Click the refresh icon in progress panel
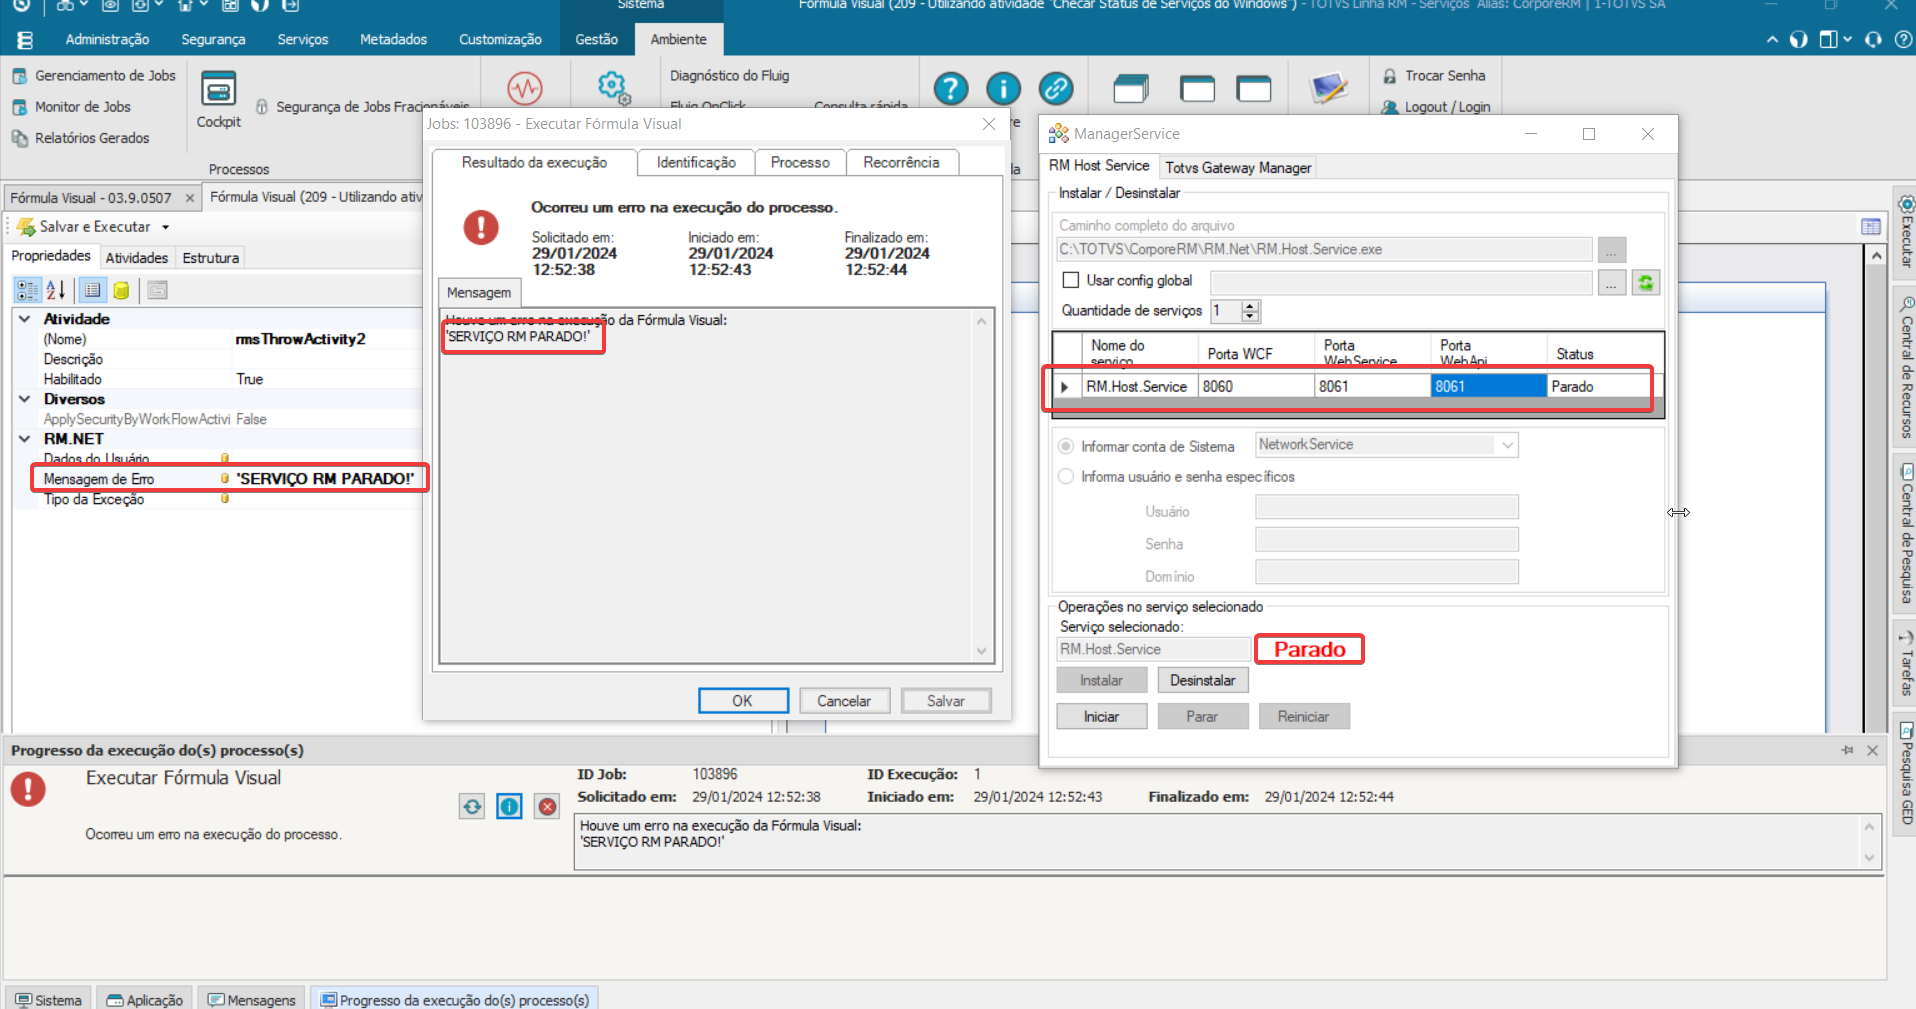 click(472, 806)
